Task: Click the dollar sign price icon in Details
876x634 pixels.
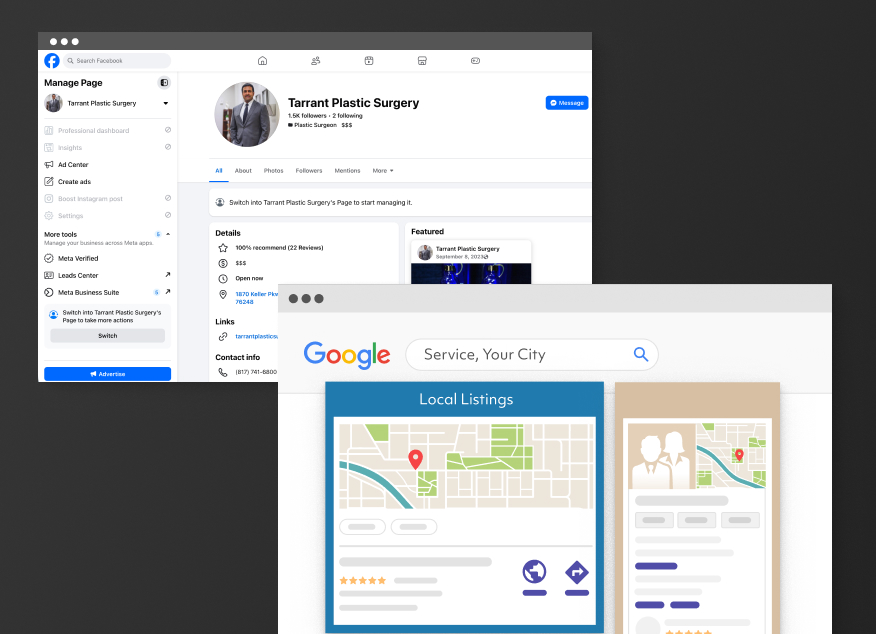Action: 223,263
